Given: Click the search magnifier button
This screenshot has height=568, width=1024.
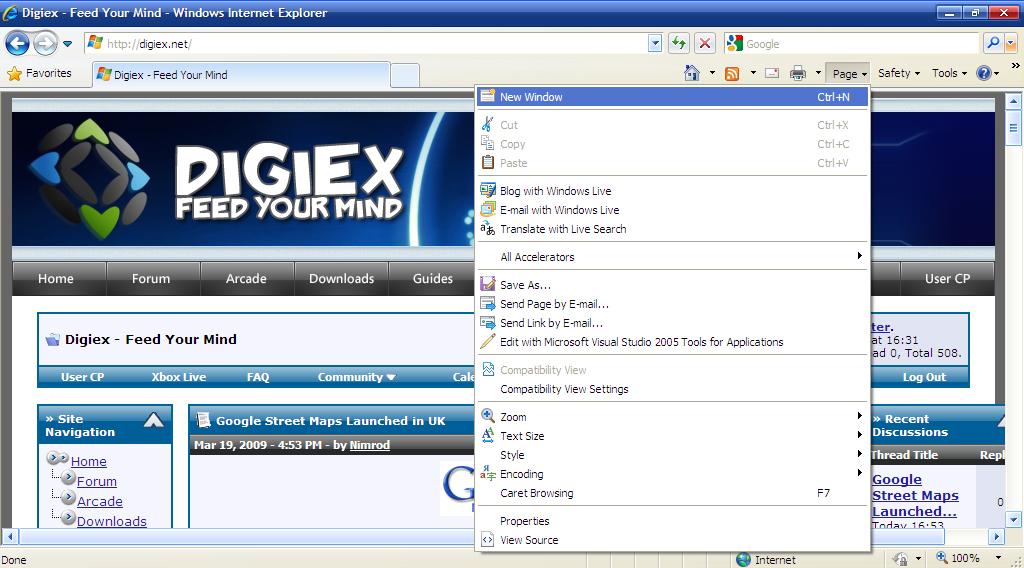Looking at the screenshot, I should (x=993, y=44).
